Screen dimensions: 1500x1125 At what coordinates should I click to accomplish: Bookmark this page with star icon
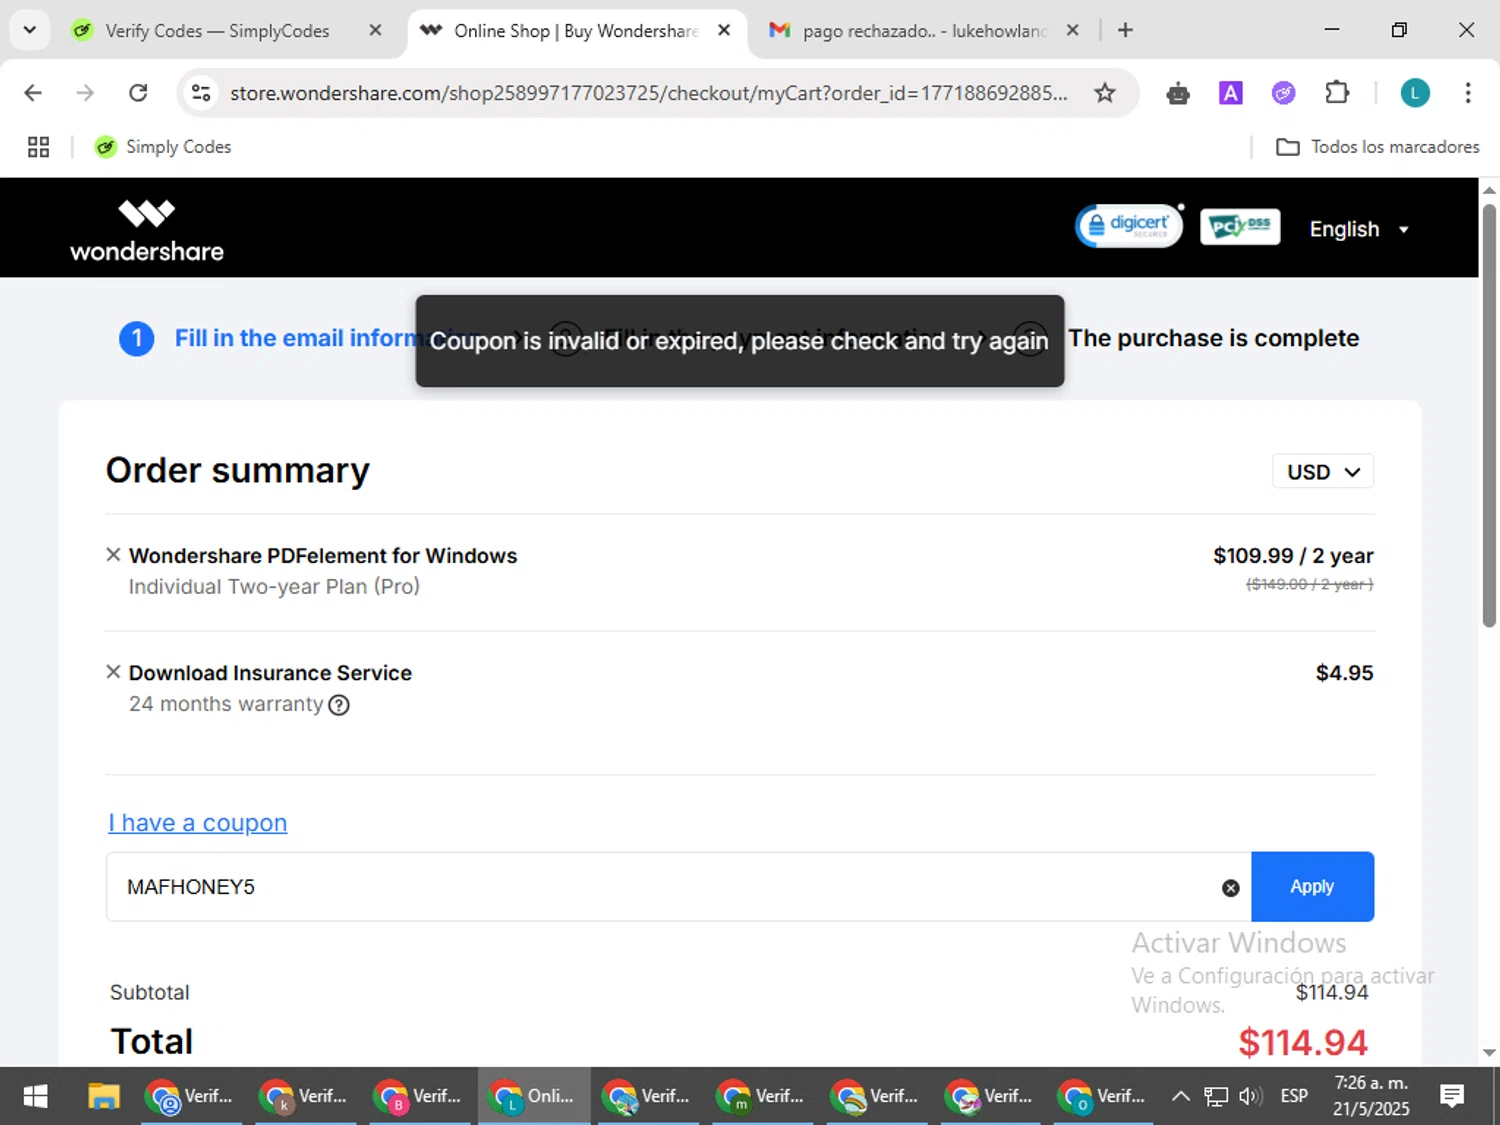pos(1104,93)
